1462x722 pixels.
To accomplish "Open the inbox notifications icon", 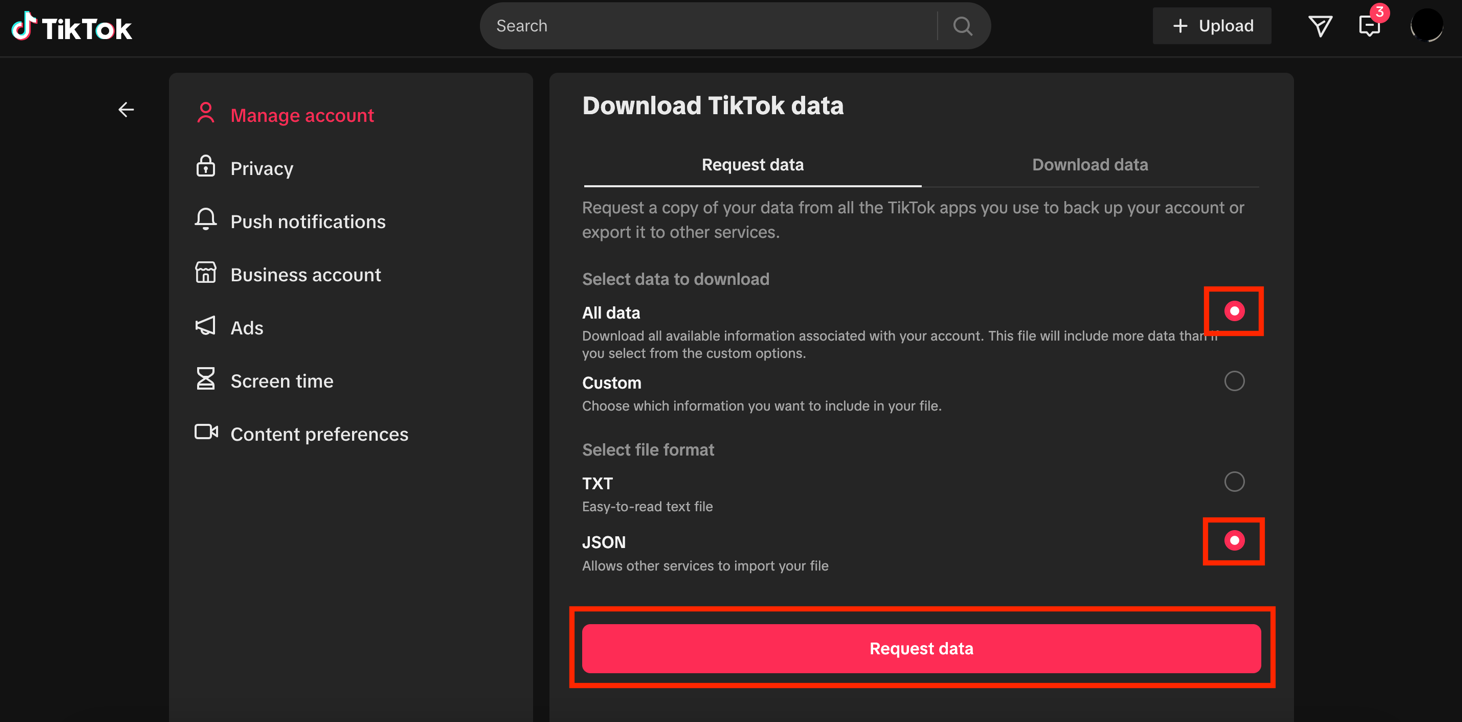I will point(1369,25).
